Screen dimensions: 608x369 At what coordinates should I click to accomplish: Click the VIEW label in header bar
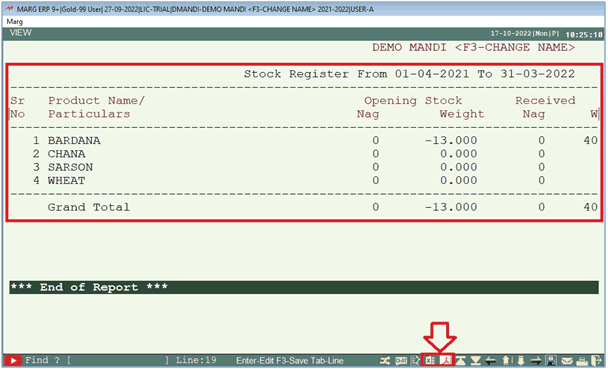click(21, 33)
